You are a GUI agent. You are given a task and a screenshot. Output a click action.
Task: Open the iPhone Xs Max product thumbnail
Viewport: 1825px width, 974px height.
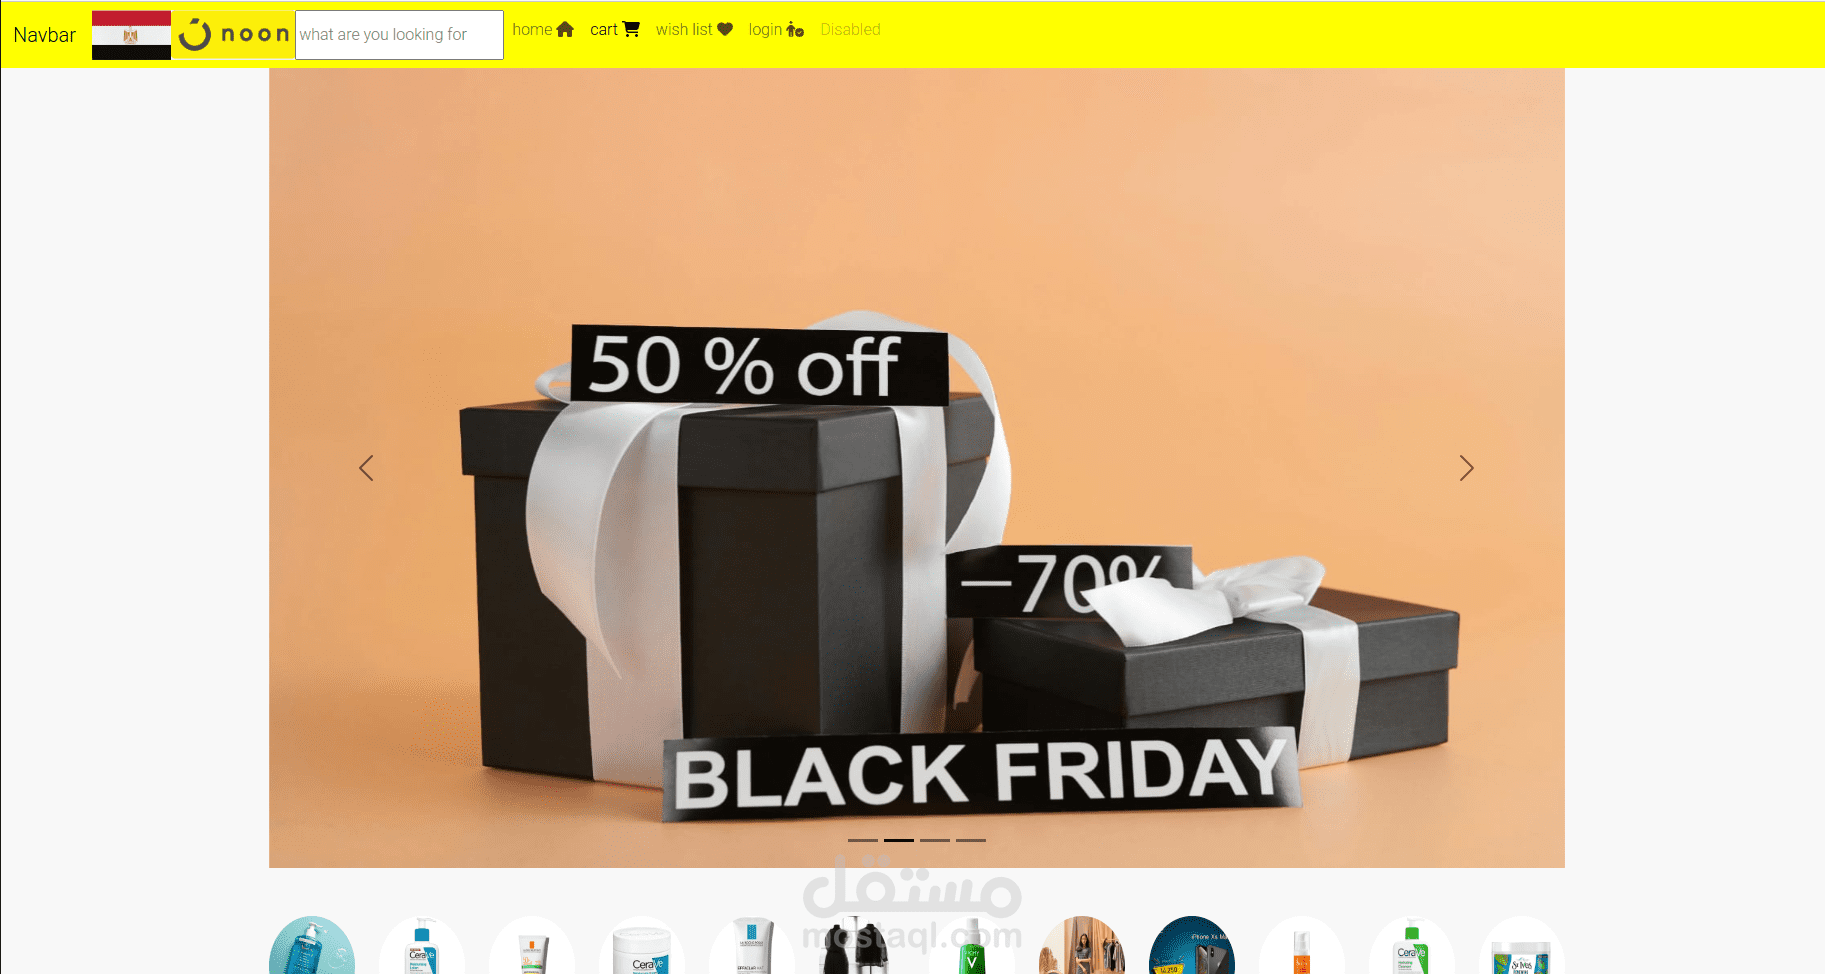coord(1192,945)
